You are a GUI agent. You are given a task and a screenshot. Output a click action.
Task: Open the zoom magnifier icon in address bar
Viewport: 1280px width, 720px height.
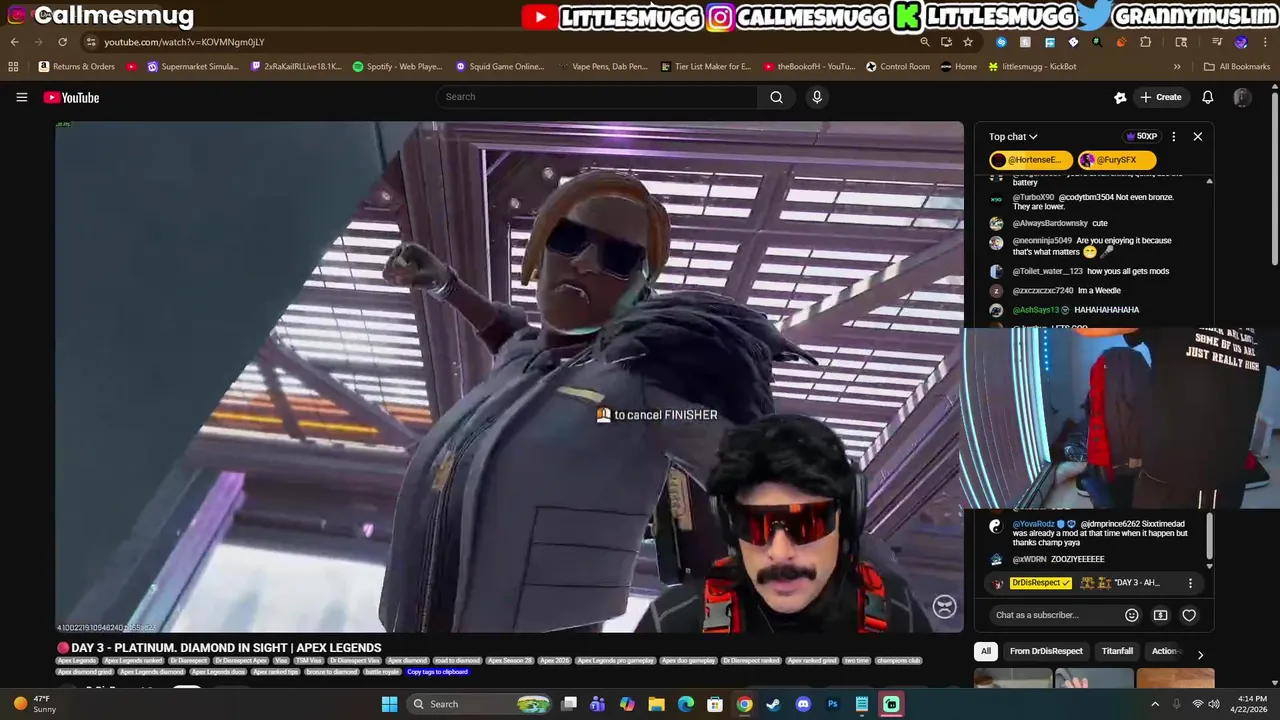coord(925,42)
